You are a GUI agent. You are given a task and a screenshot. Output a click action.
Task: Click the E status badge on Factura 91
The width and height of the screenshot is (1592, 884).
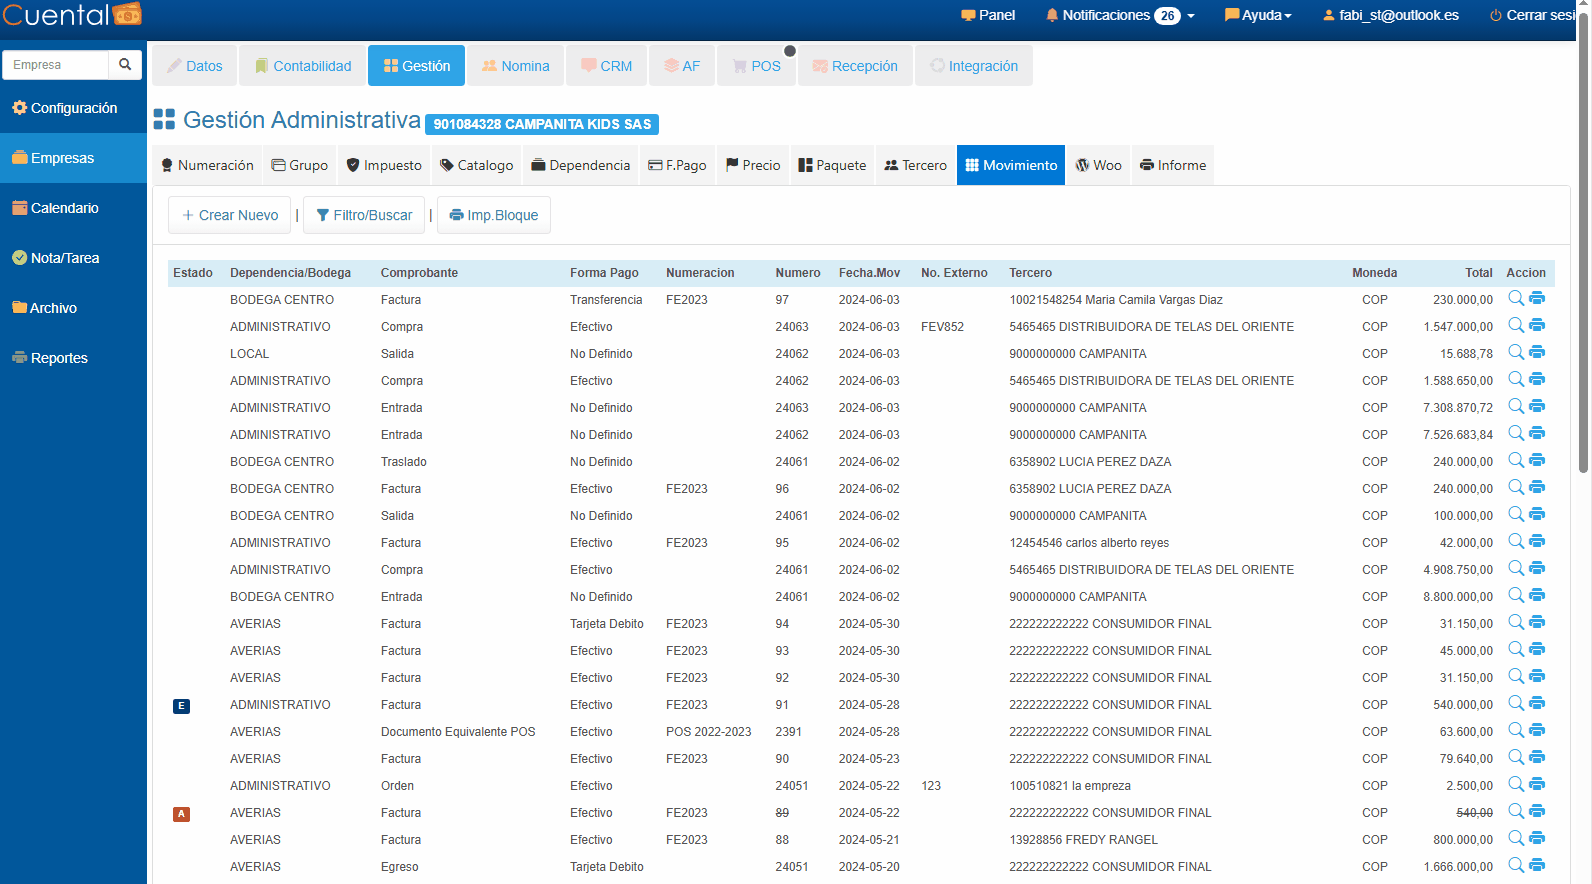click(x=181, y=706)
